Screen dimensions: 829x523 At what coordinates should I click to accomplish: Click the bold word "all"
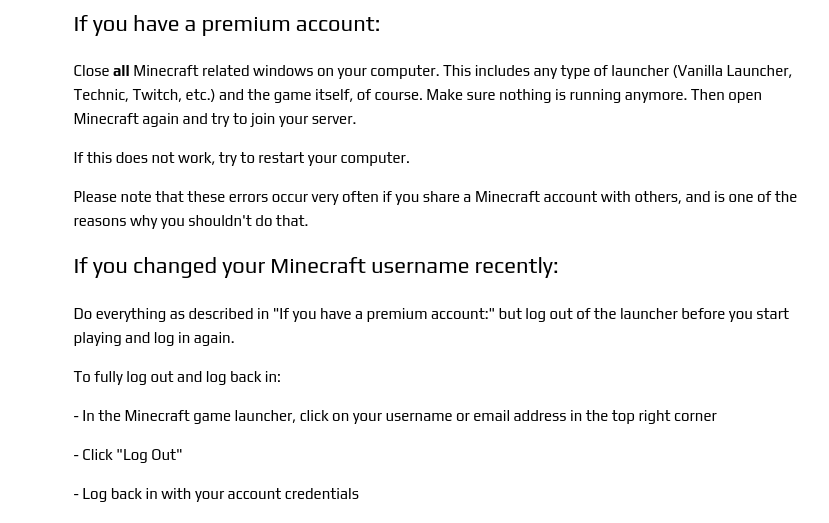(x=121, y=71)
